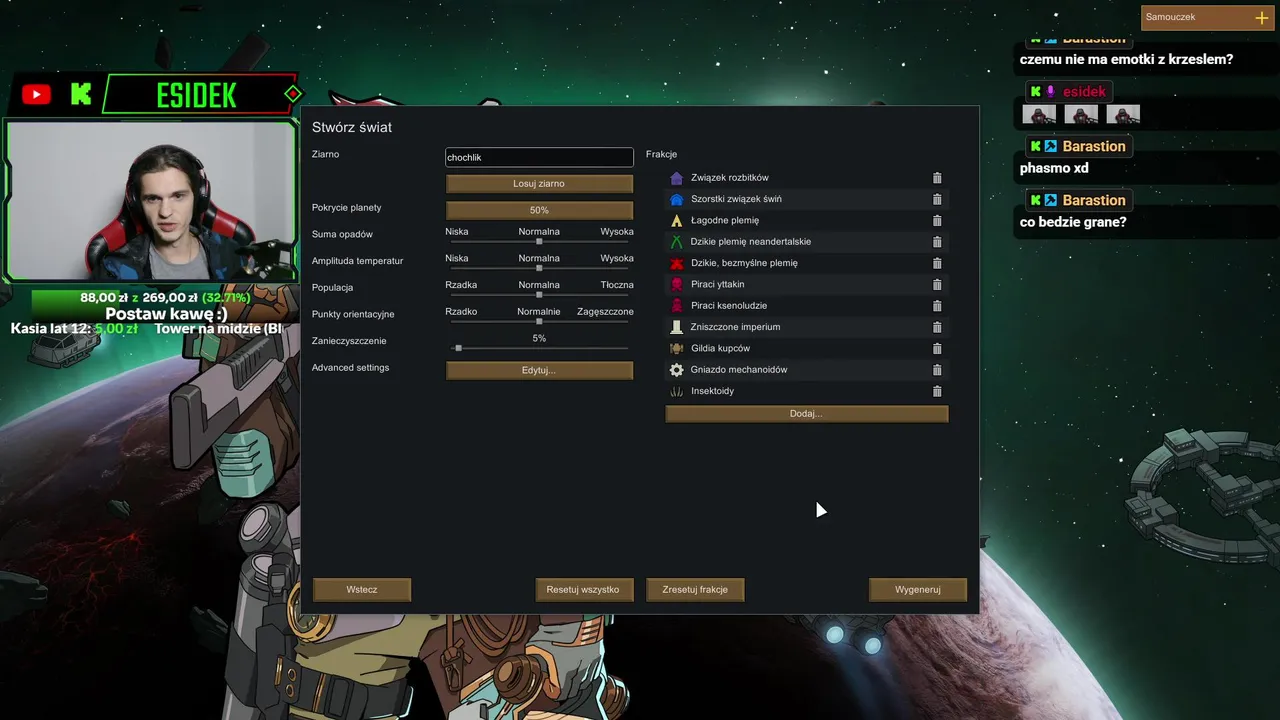Click Postaw kawę donation text
Viewport: 1280px width, 720px height.
click(x=166, y=314)
